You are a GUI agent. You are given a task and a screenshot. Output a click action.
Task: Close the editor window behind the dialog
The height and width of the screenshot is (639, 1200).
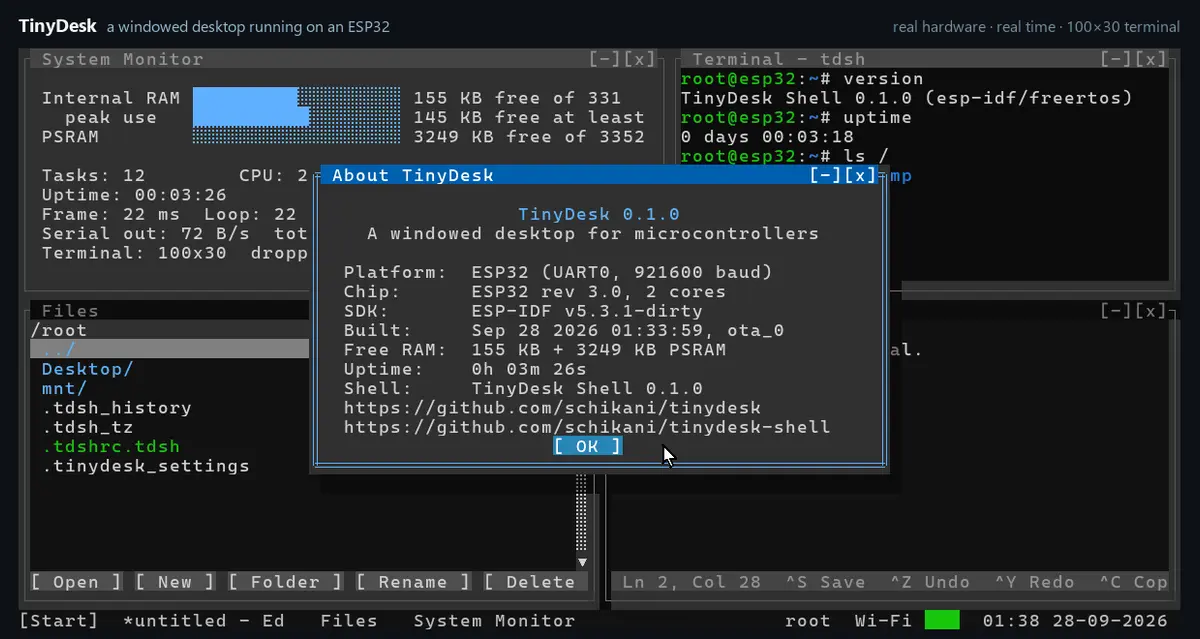(x=1151, y=311)
